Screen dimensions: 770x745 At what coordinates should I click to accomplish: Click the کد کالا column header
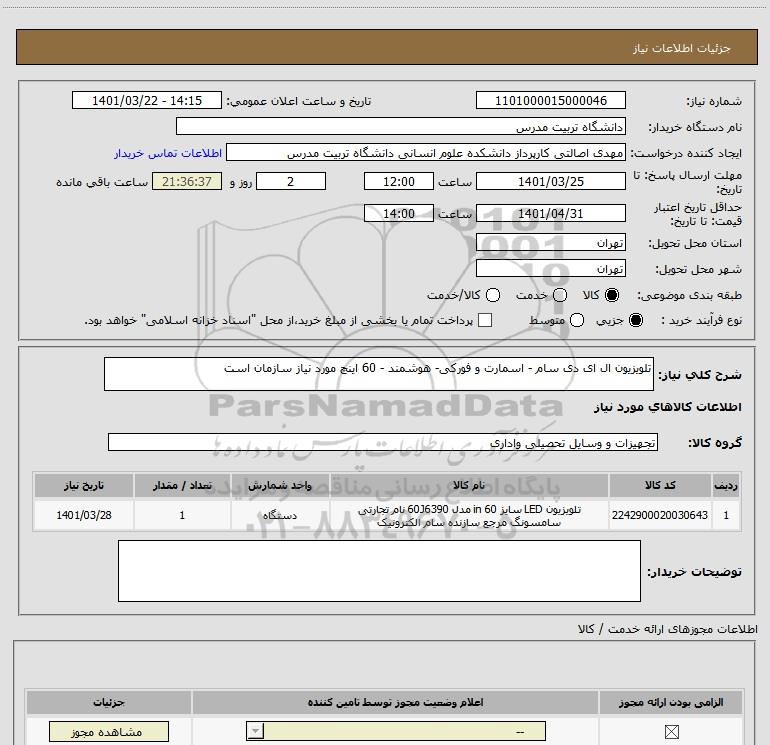660,486
